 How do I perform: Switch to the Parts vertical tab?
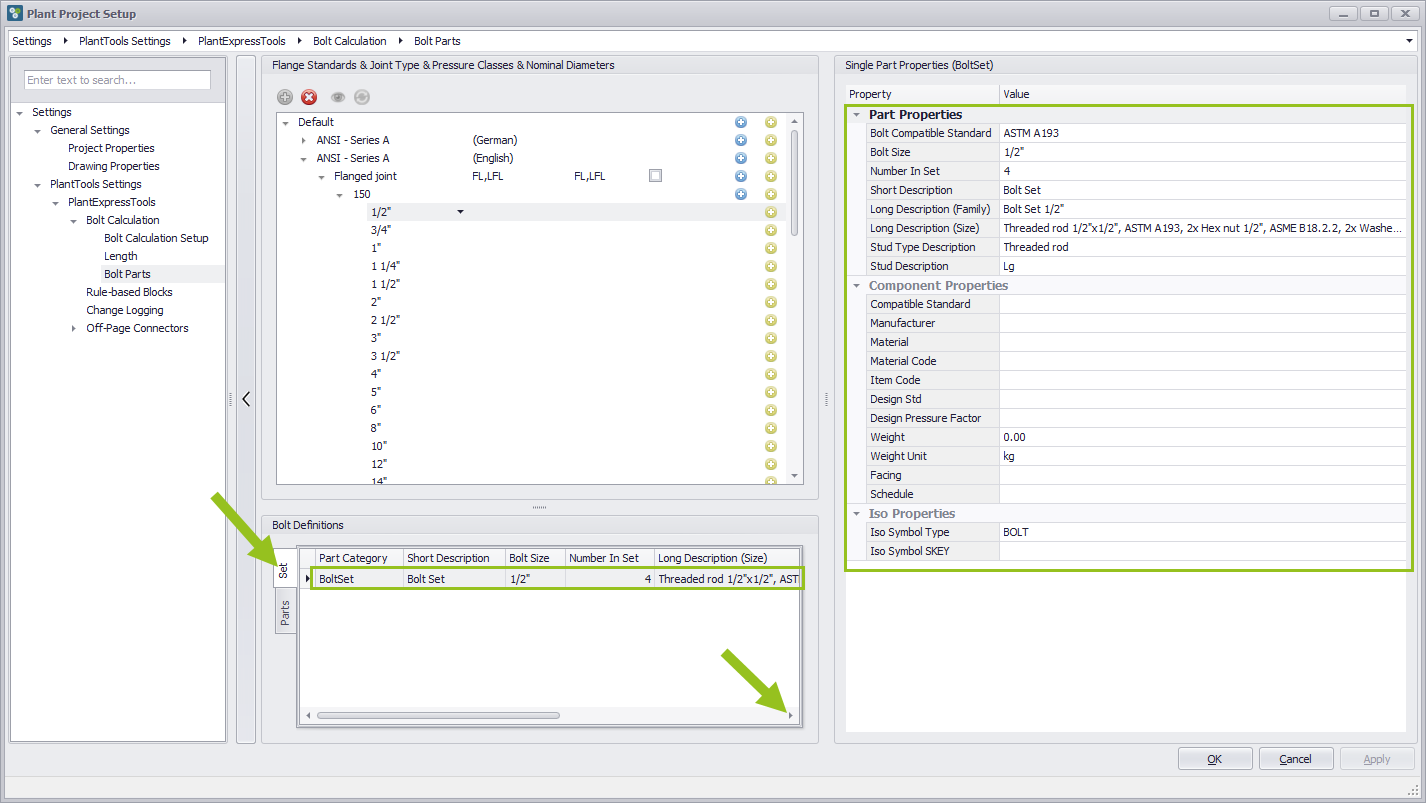pos(285,612)
